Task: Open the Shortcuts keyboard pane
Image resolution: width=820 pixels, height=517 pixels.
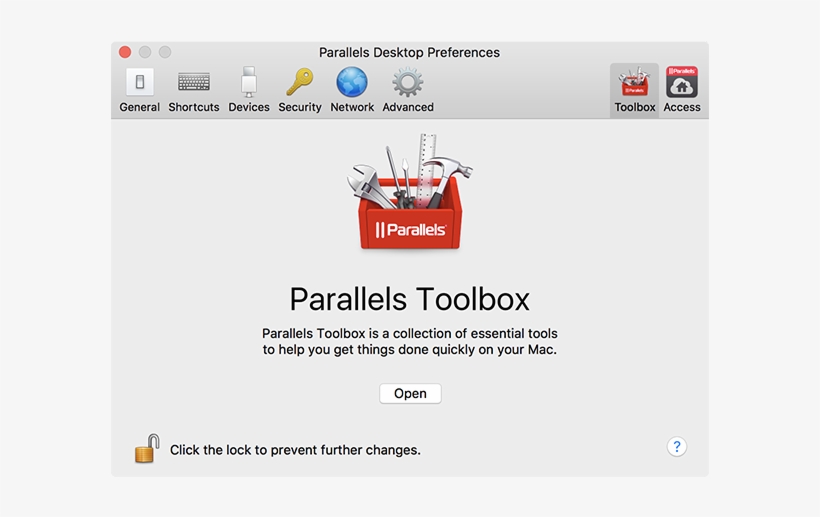Action: [x=193, y=90]
